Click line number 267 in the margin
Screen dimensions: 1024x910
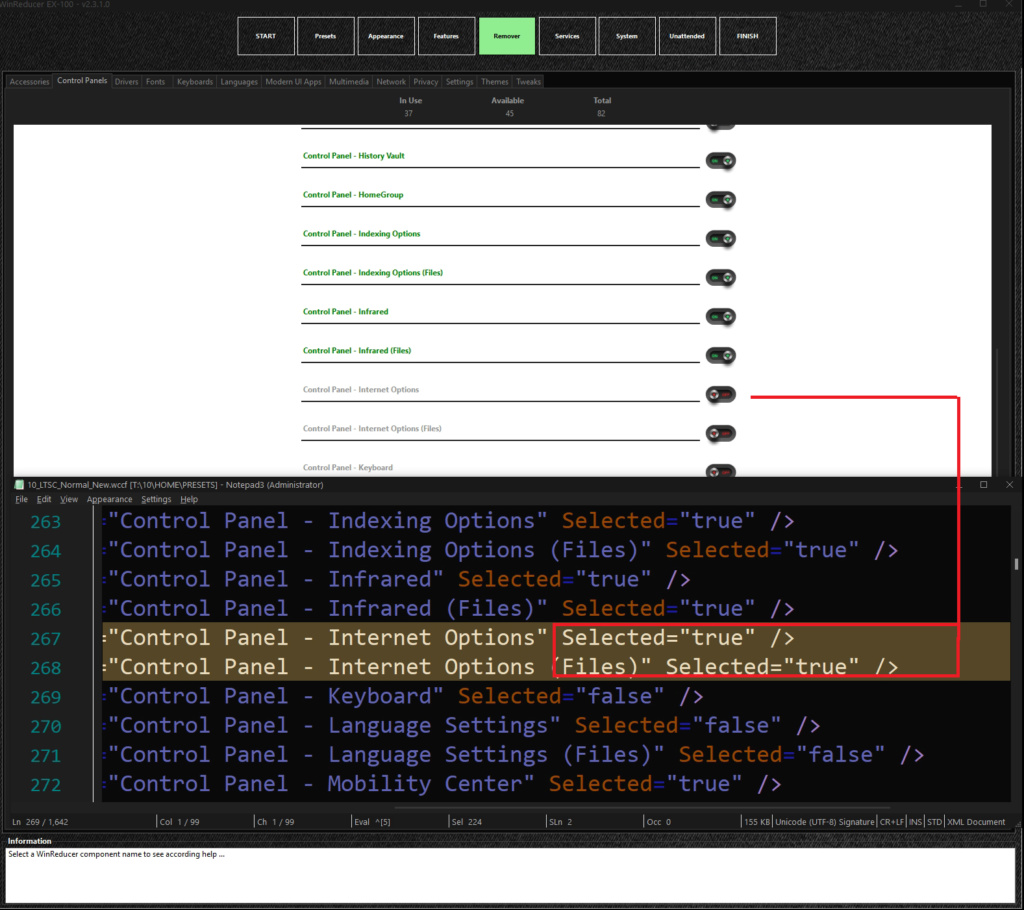[x=46, y=639]
